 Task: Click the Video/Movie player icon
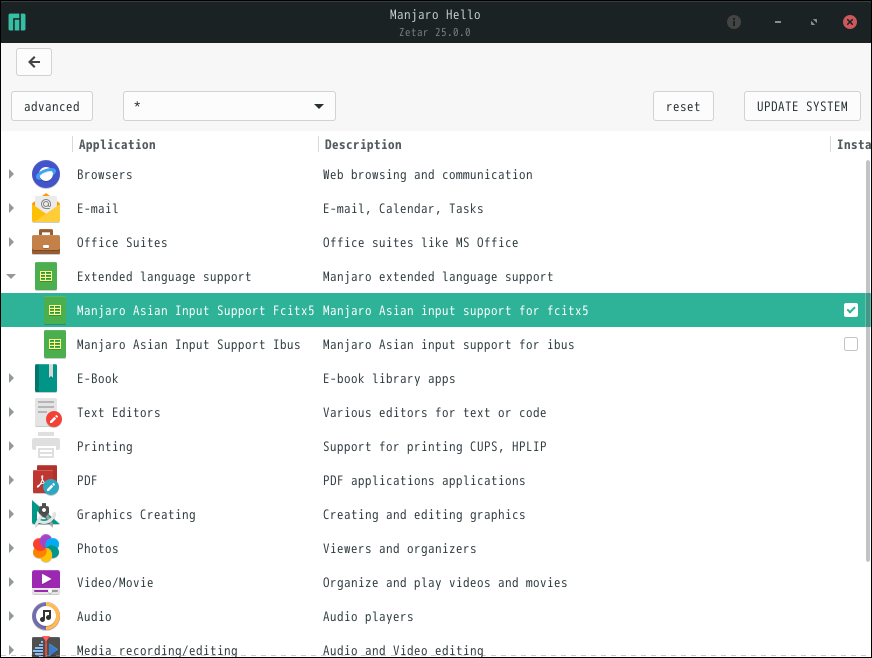click(x=46, y=582)
